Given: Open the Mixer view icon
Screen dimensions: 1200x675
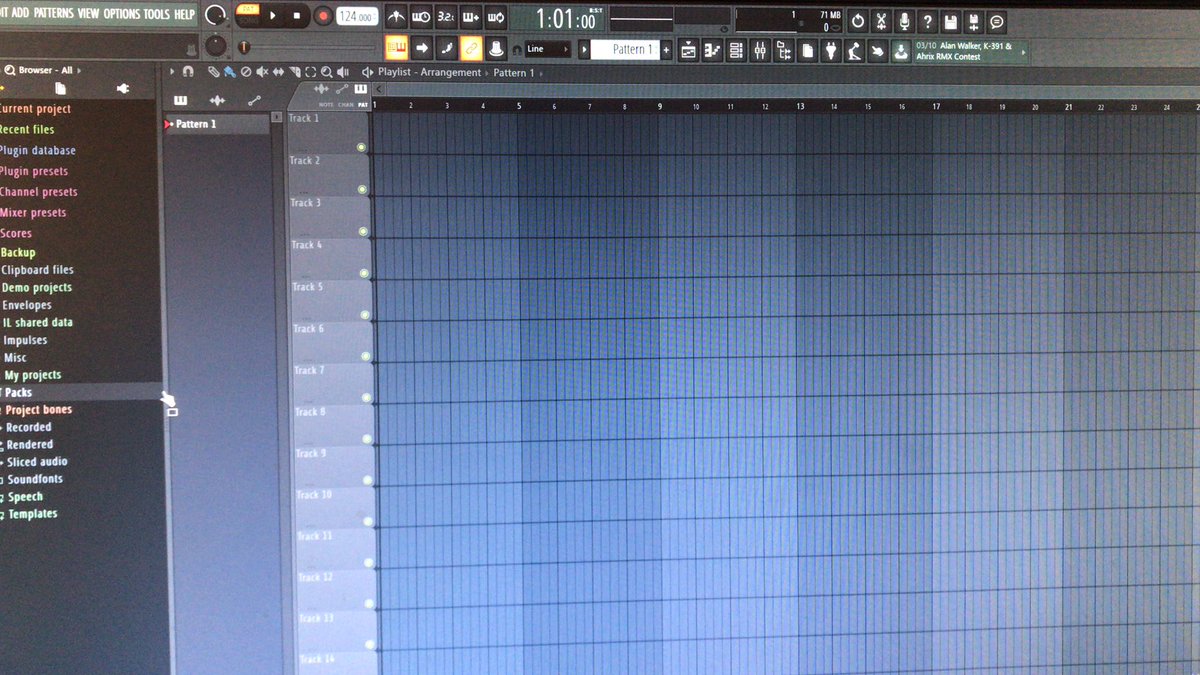Looking at the screenshot, I should click(760, 49).
